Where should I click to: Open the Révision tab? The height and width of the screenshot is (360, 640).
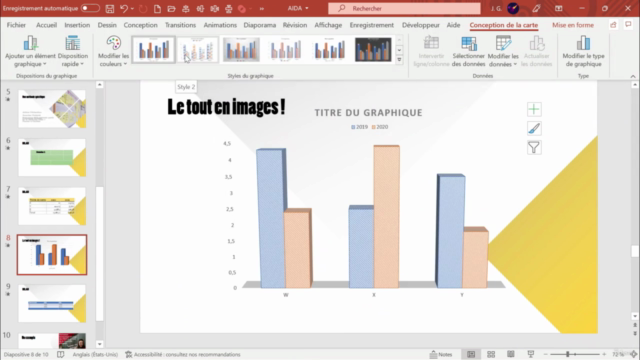[295, 25]
